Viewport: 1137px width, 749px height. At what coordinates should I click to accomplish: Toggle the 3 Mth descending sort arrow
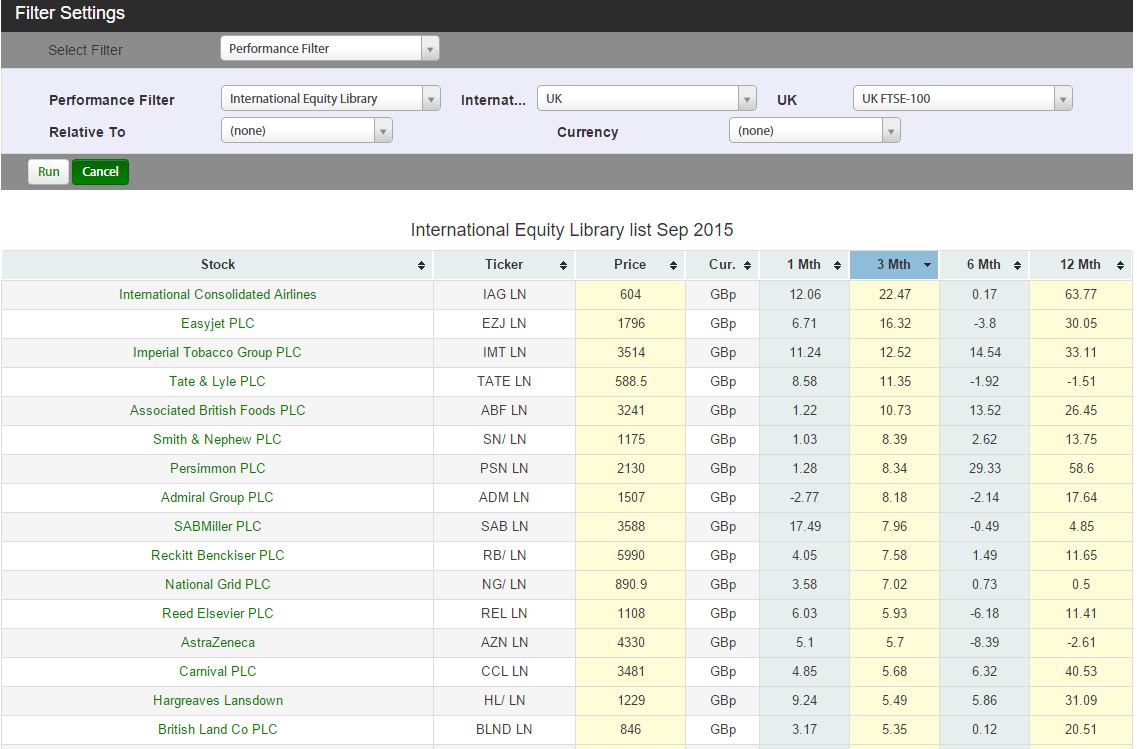pos(927,266)
